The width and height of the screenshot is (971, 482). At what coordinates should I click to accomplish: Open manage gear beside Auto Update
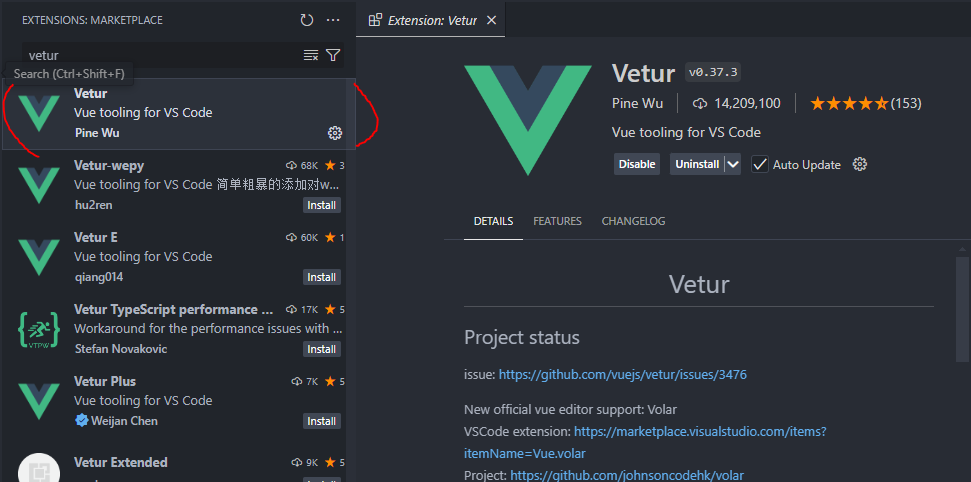[860, 164]
